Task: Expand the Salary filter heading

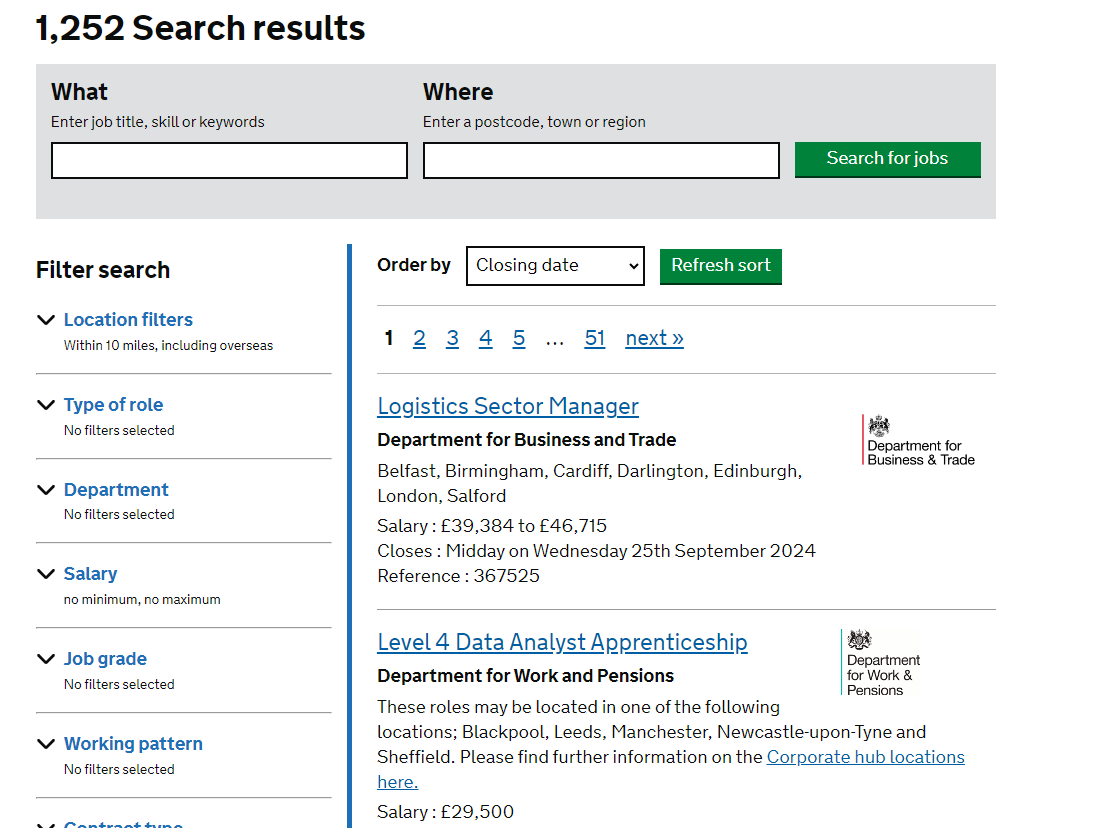Action: point(90,574)
